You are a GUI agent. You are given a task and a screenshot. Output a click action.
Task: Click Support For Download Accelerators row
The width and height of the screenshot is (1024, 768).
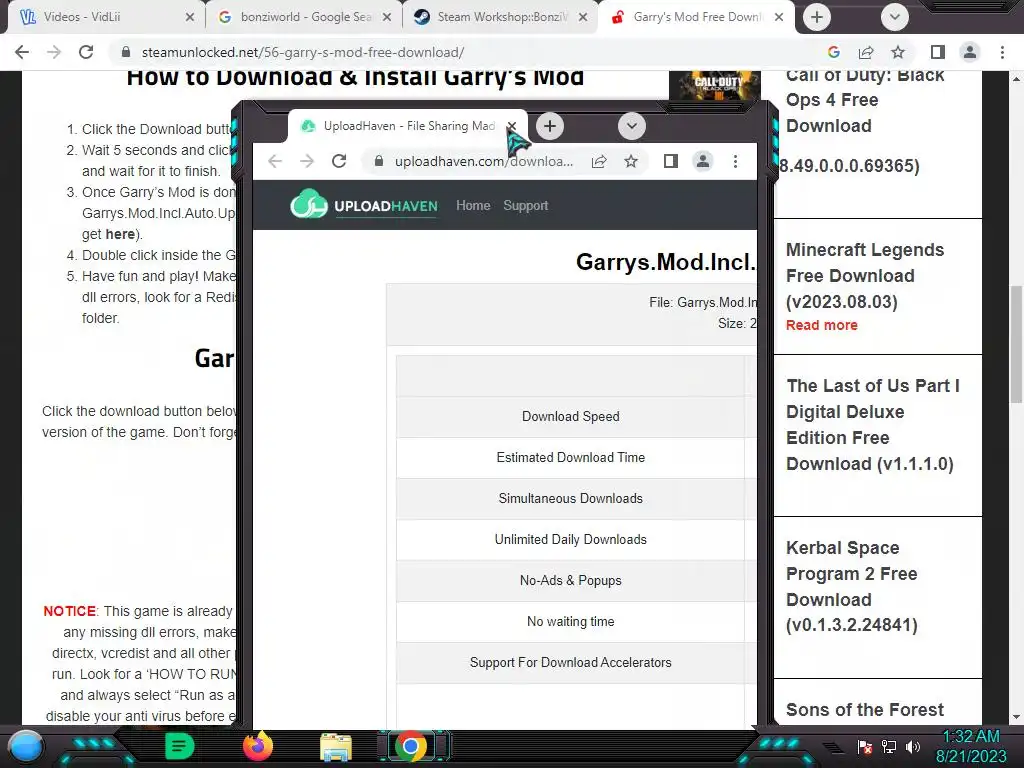tap(577, 663)
